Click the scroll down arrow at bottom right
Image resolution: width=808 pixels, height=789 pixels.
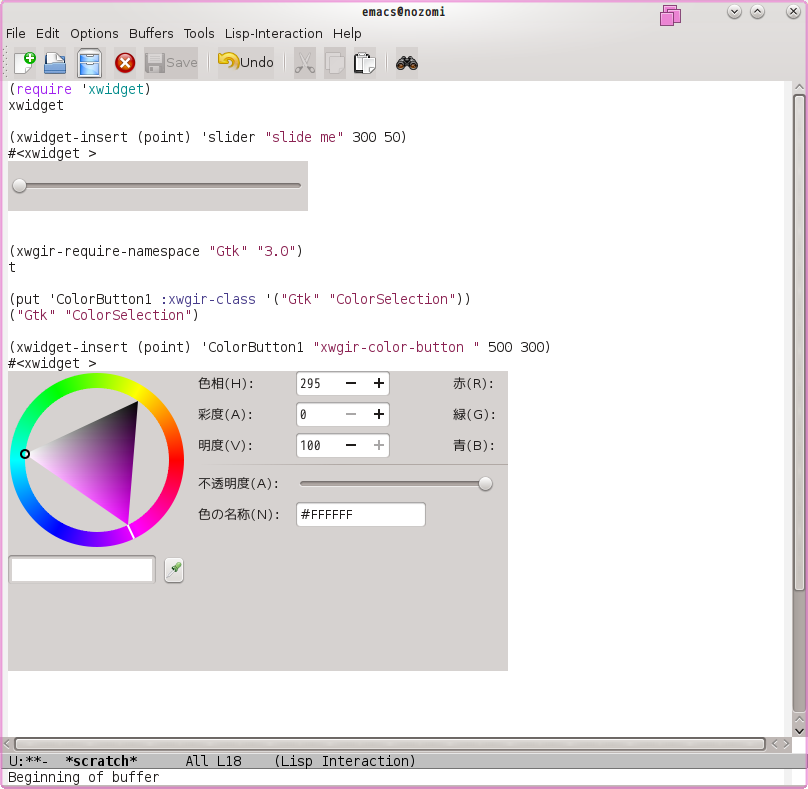pyautogui.click(x=799, y=731)
